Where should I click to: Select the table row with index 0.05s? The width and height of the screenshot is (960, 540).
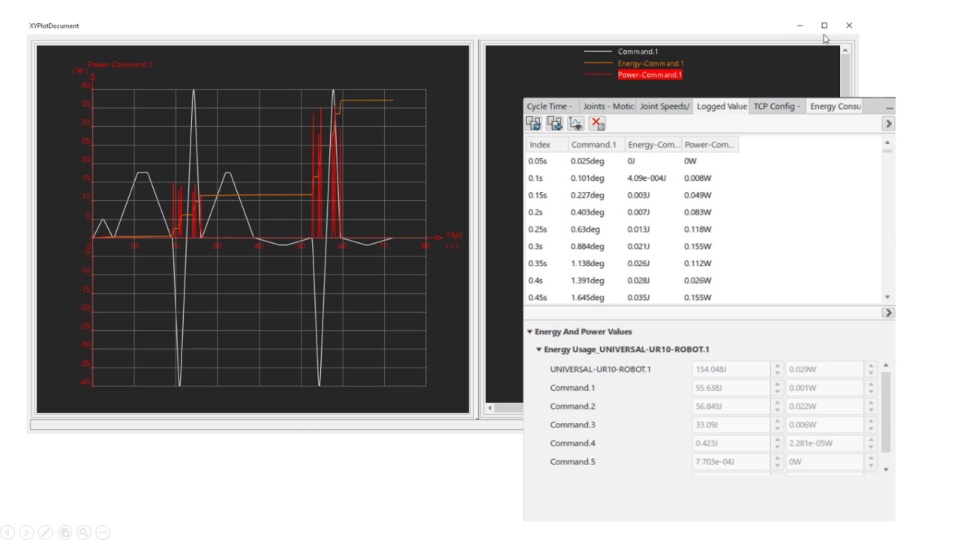[632, 161]
